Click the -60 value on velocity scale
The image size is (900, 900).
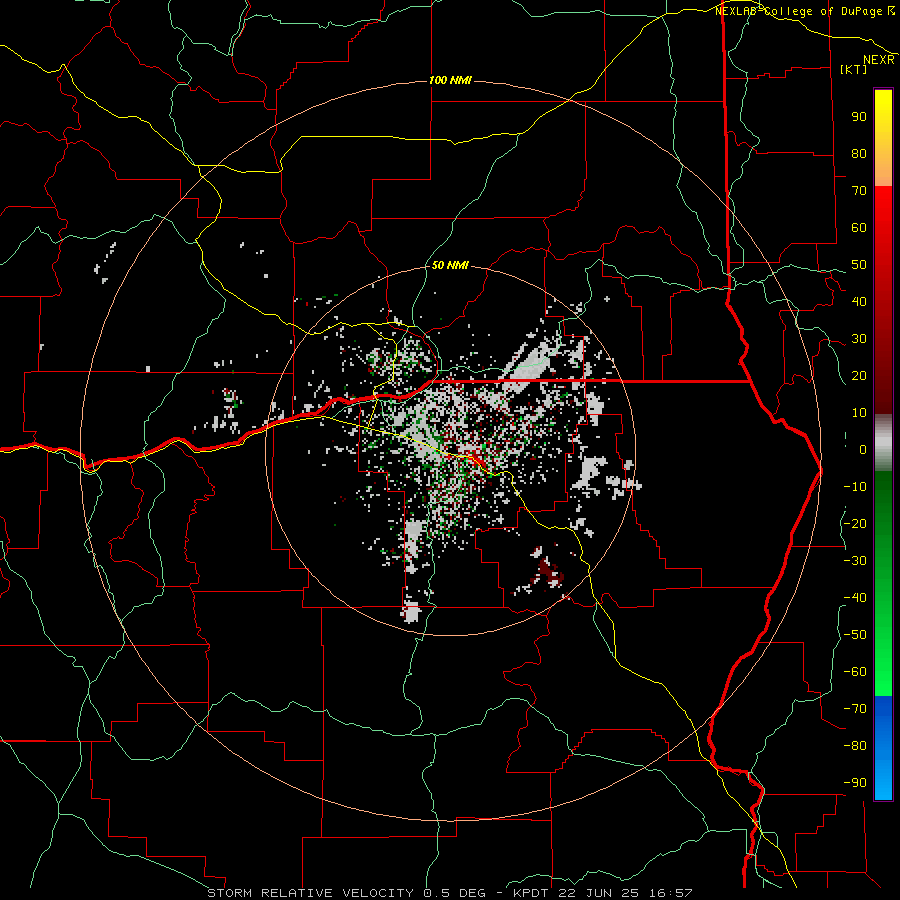tap(855, 672)
